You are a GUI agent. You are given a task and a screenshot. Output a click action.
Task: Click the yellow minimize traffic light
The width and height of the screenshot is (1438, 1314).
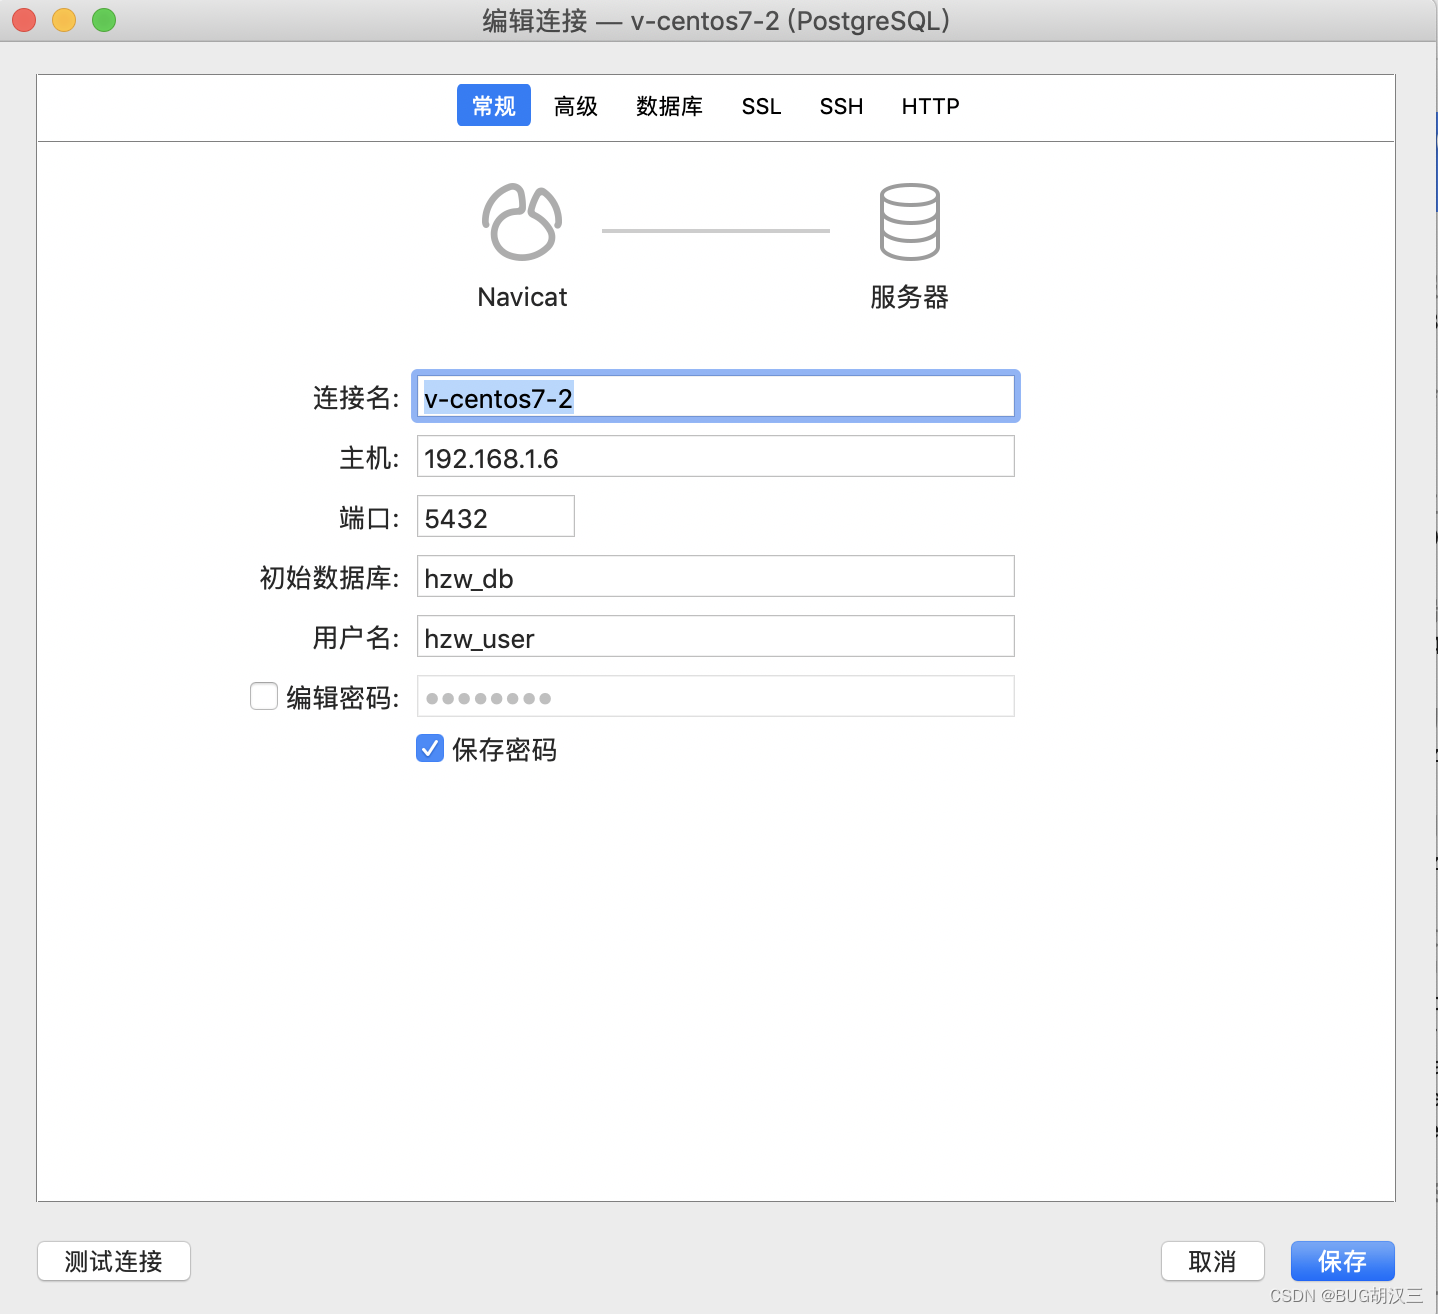point(63,20)
